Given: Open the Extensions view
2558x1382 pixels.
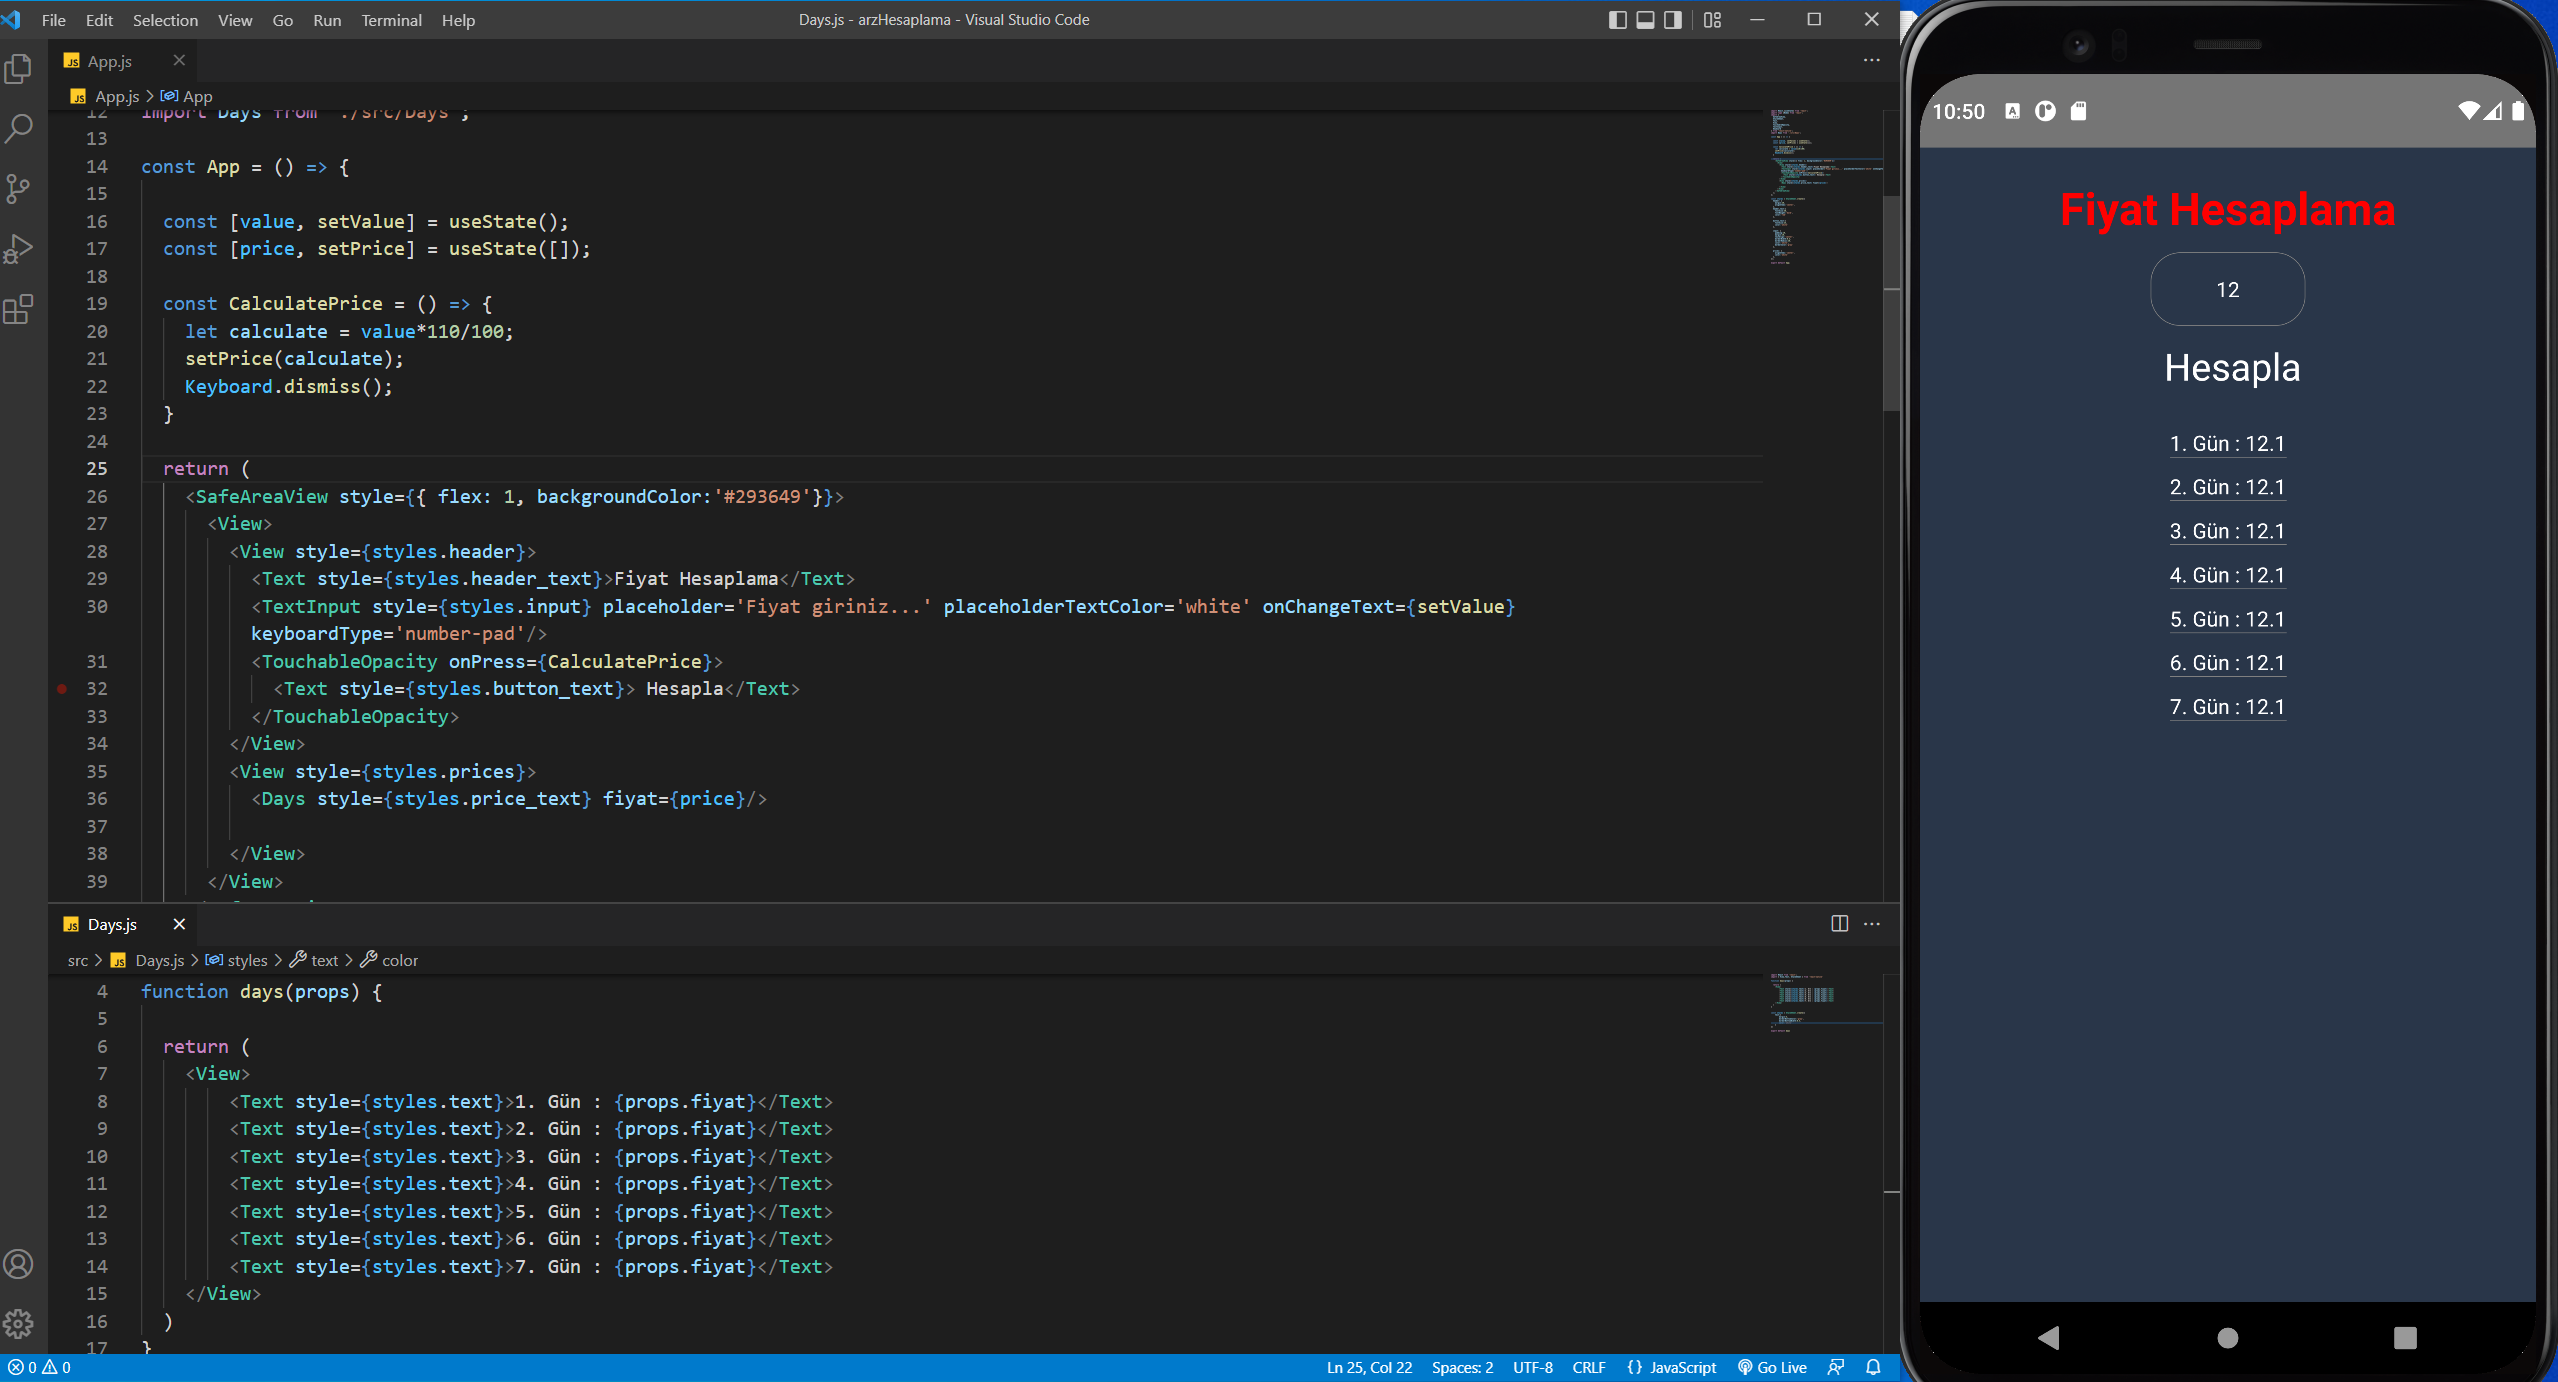Looking at the screenshot, I should (19, 309).
